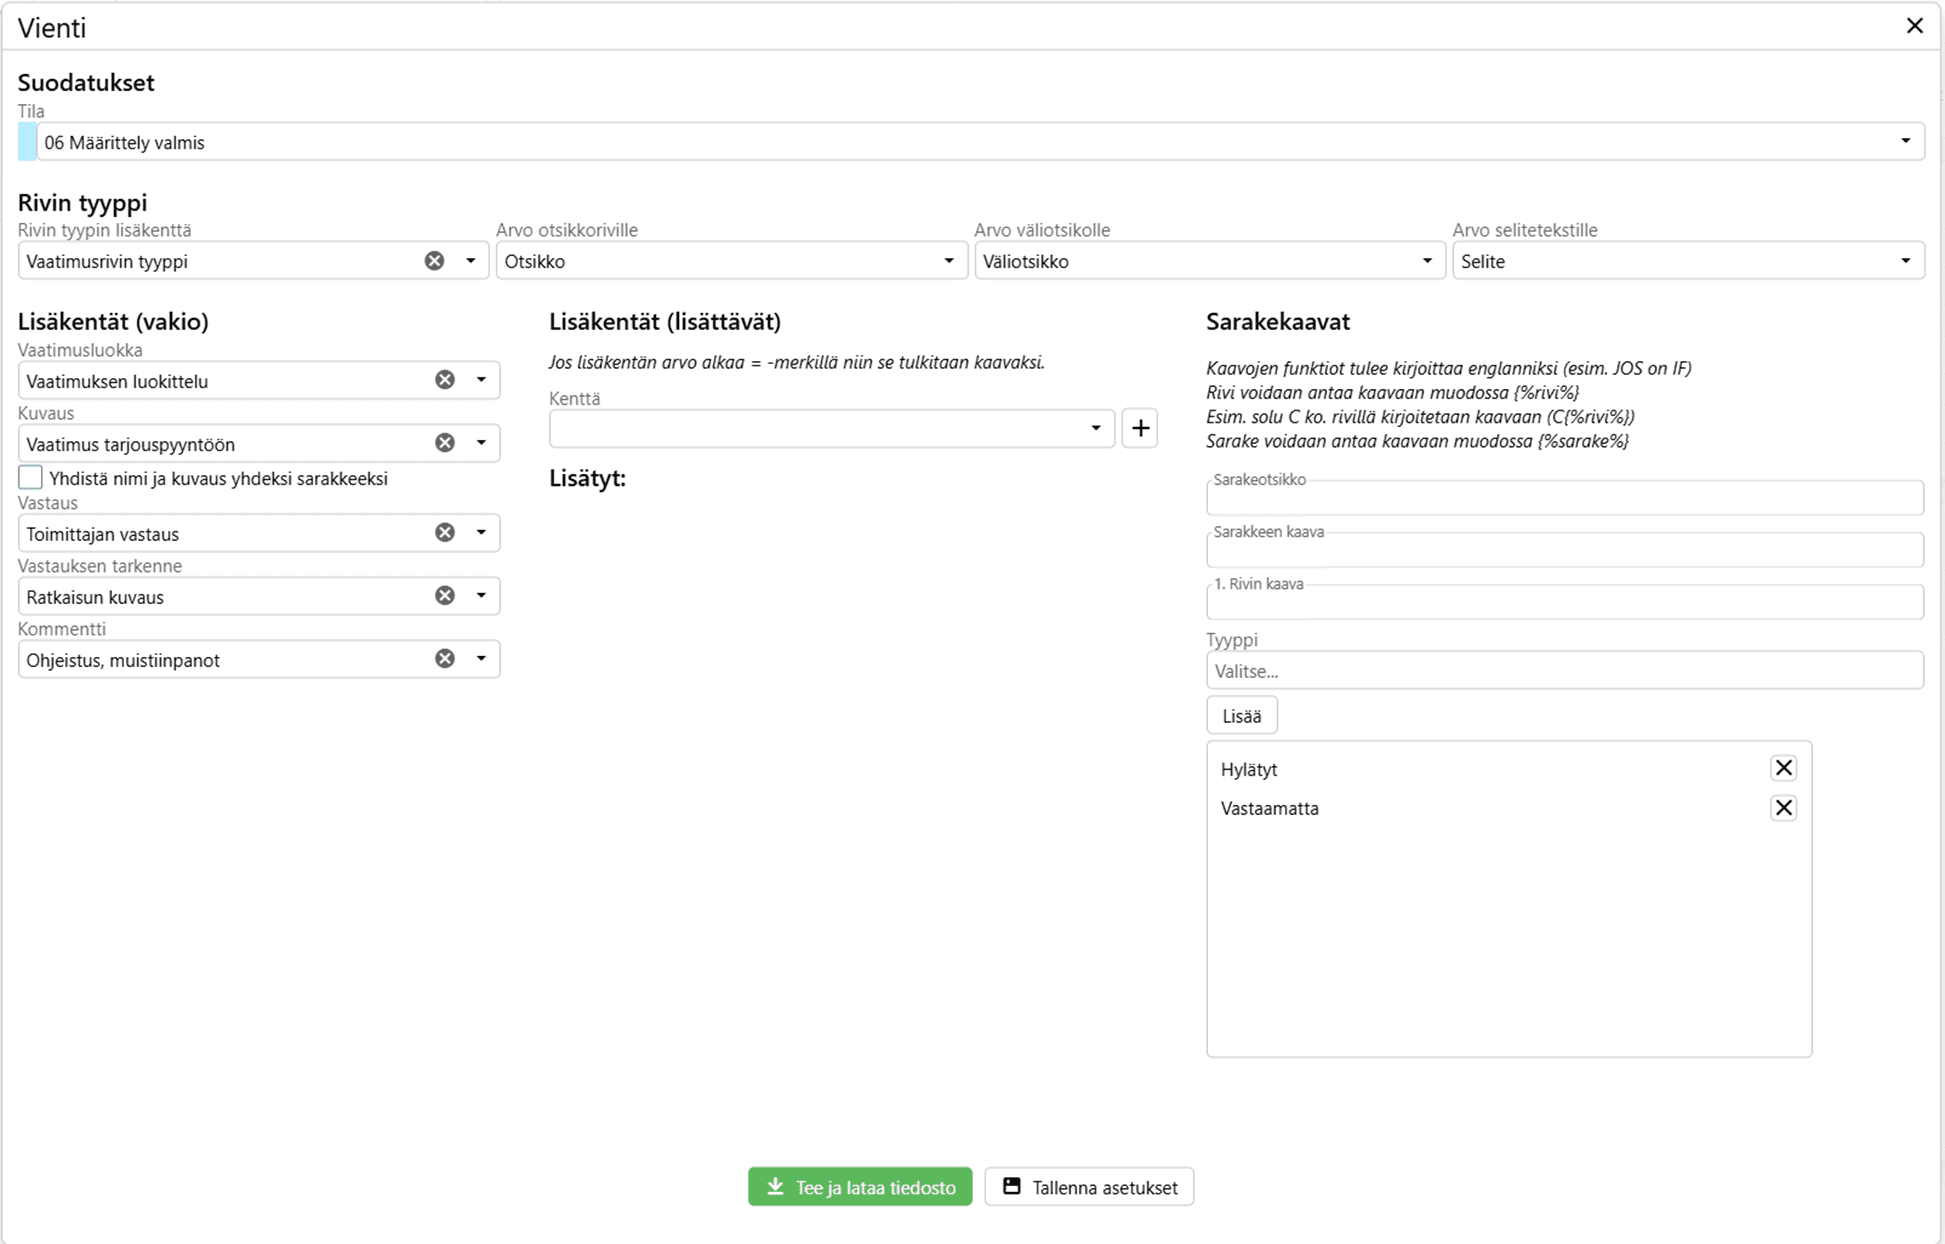Enable Yhdistä nimi ja kuvaus checkbox
This screenshot has width=1945, height=1244.
31,478
